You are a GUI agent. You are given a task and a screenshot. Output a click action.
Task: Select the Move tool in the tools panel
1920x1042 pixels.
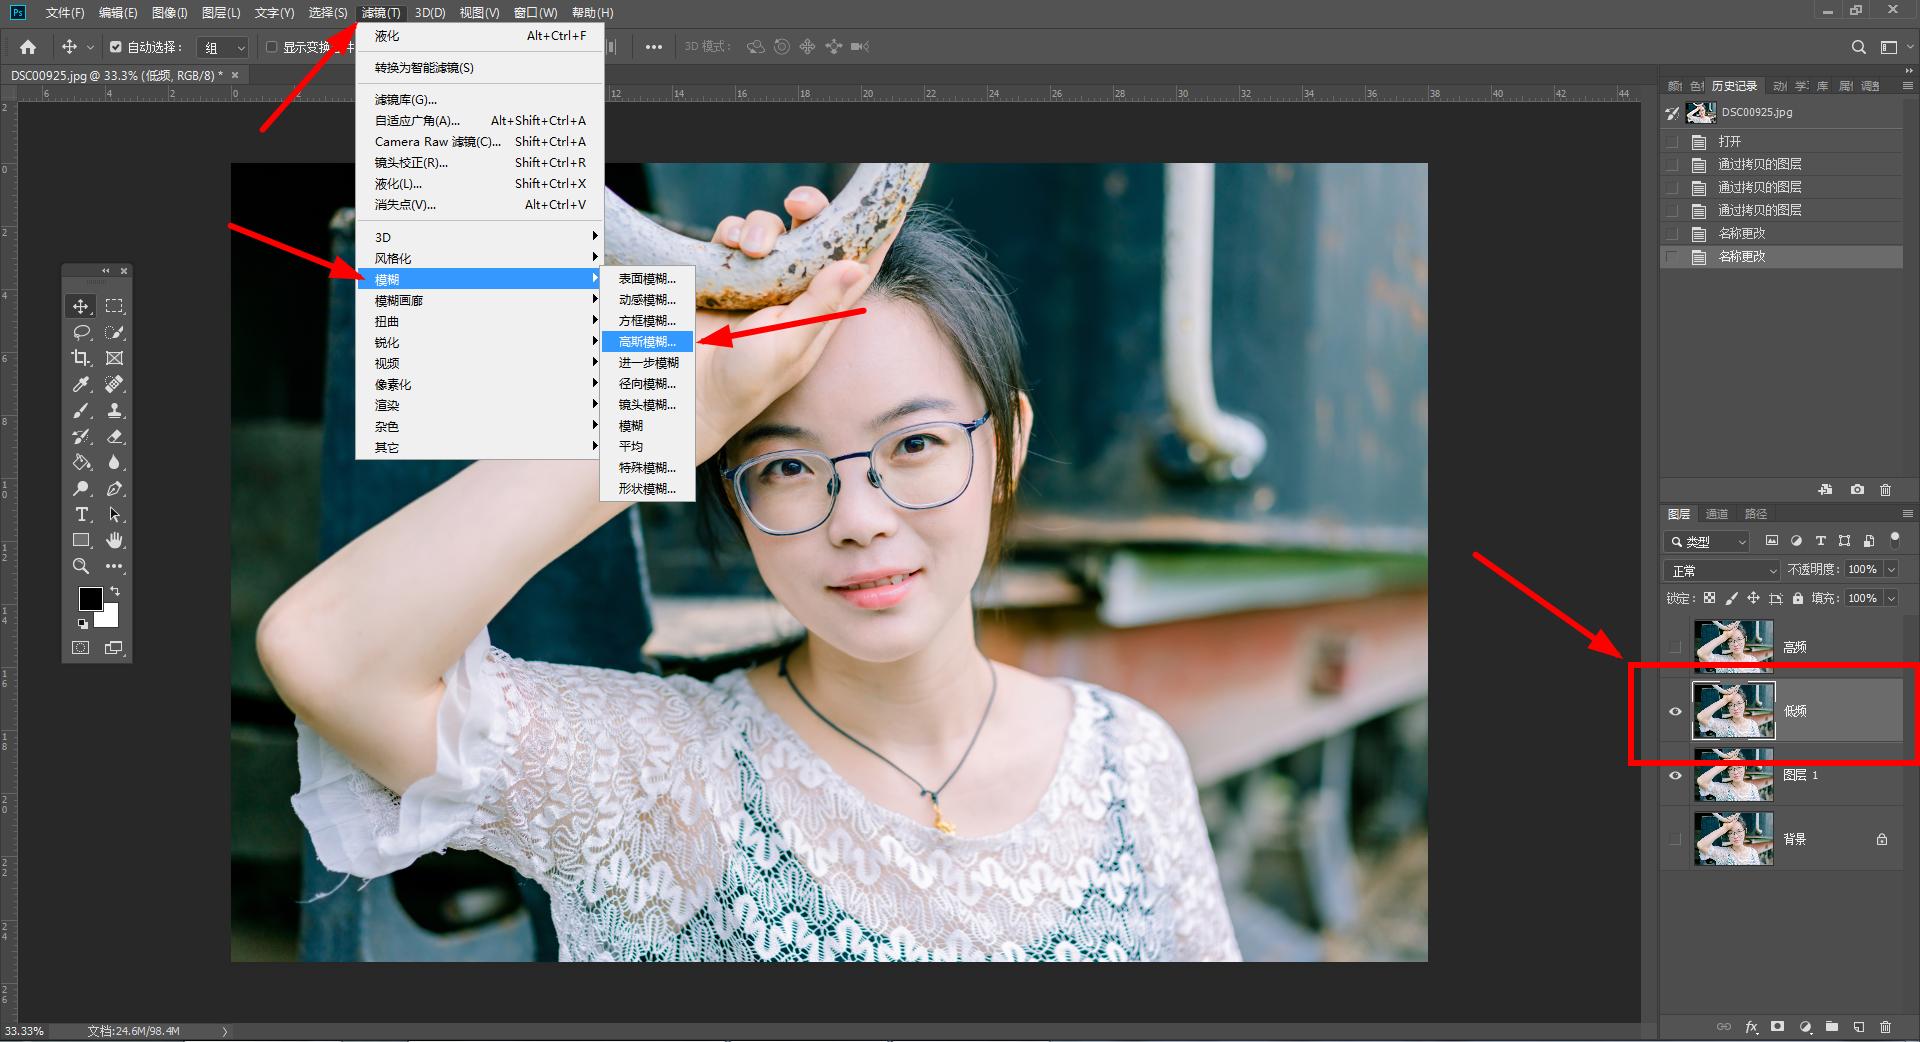pos(81,306)
